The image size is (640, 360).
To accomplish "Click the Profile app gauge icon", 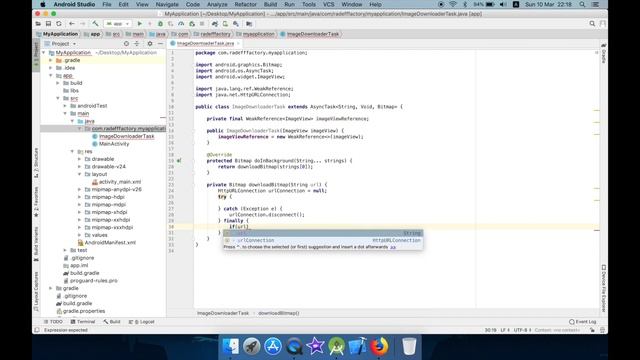I will pos(181,24).
